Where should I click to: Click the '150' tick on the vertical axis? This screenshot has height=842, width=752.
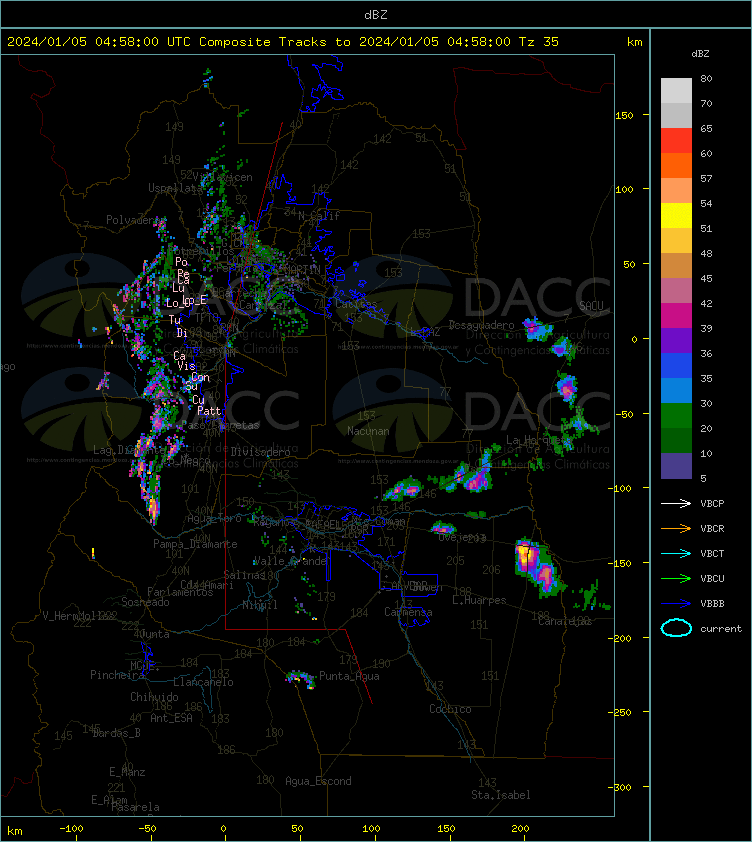[x=624, y=115]
